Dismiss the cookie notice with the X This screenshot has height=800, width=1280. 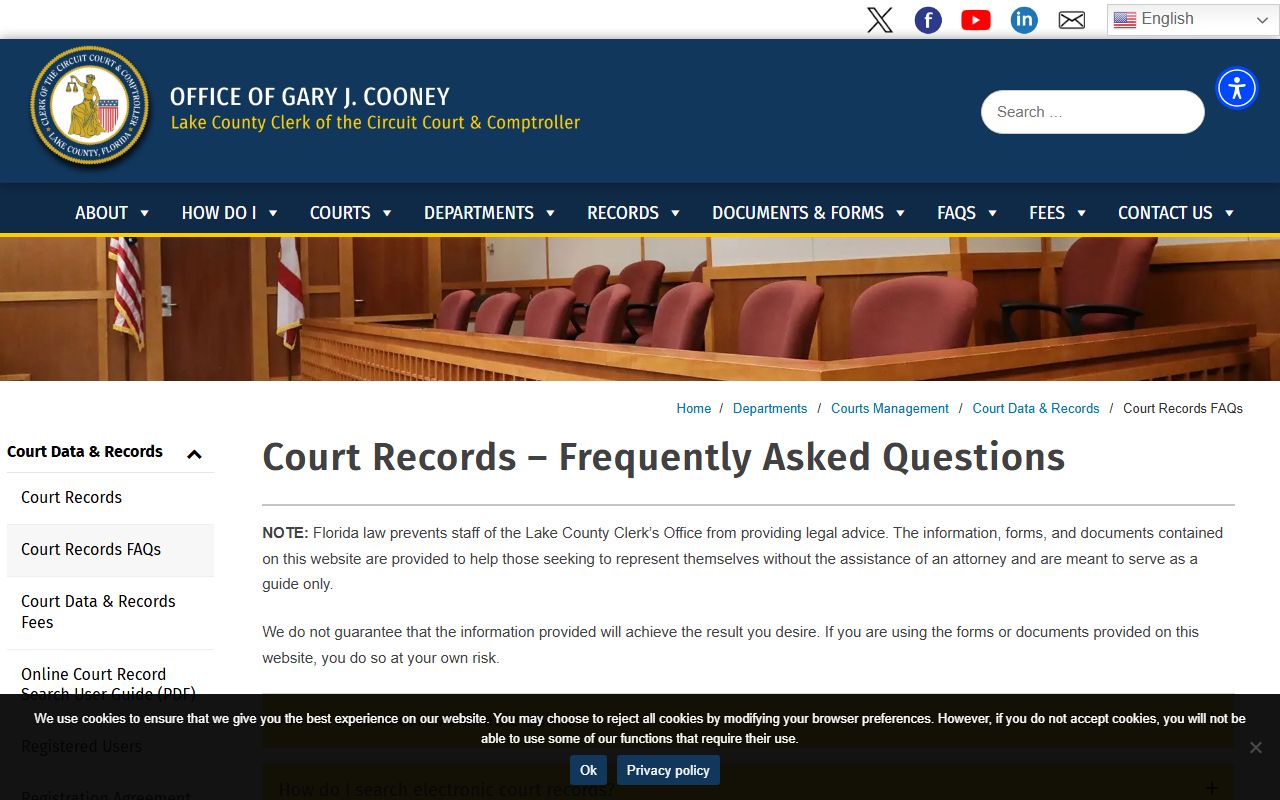[x=1256, y=747]
